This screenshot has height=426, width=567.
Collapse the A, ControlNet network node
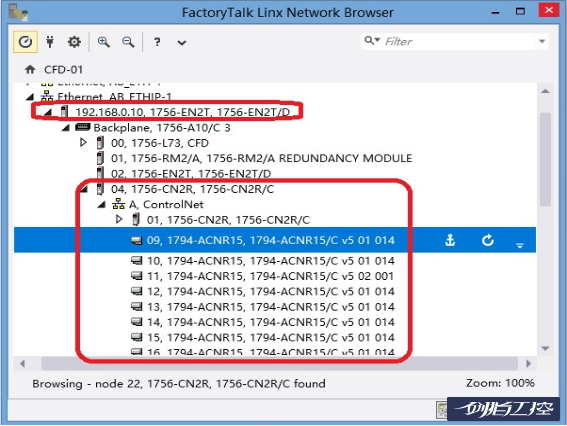(x=101, y=205)
